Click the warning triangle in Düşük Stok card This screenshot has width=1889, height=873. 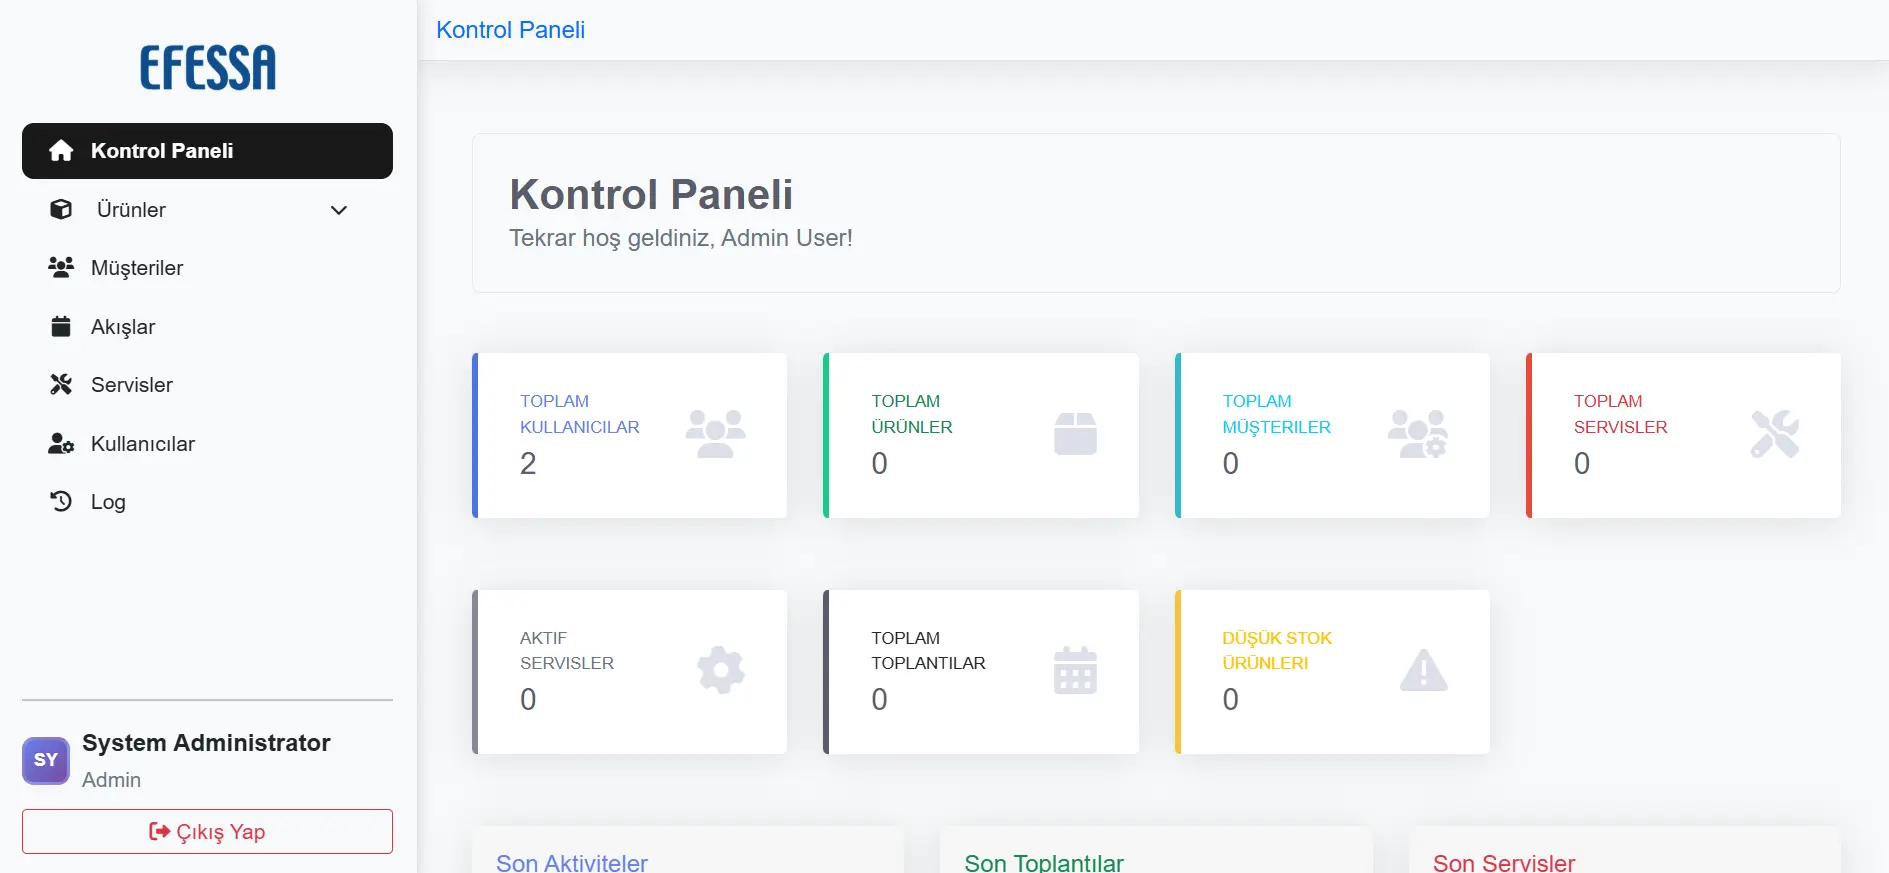coord(1423,671)
